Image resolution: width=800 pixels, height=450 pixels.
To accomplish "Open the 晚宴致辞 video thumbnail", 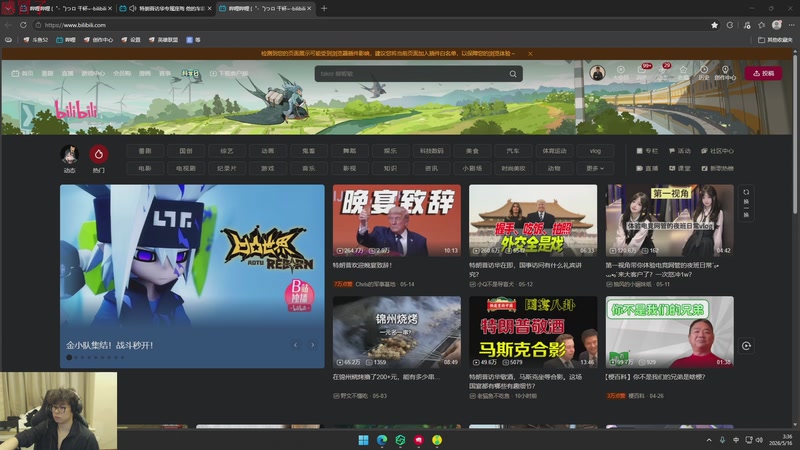I will tap(396, 220).
